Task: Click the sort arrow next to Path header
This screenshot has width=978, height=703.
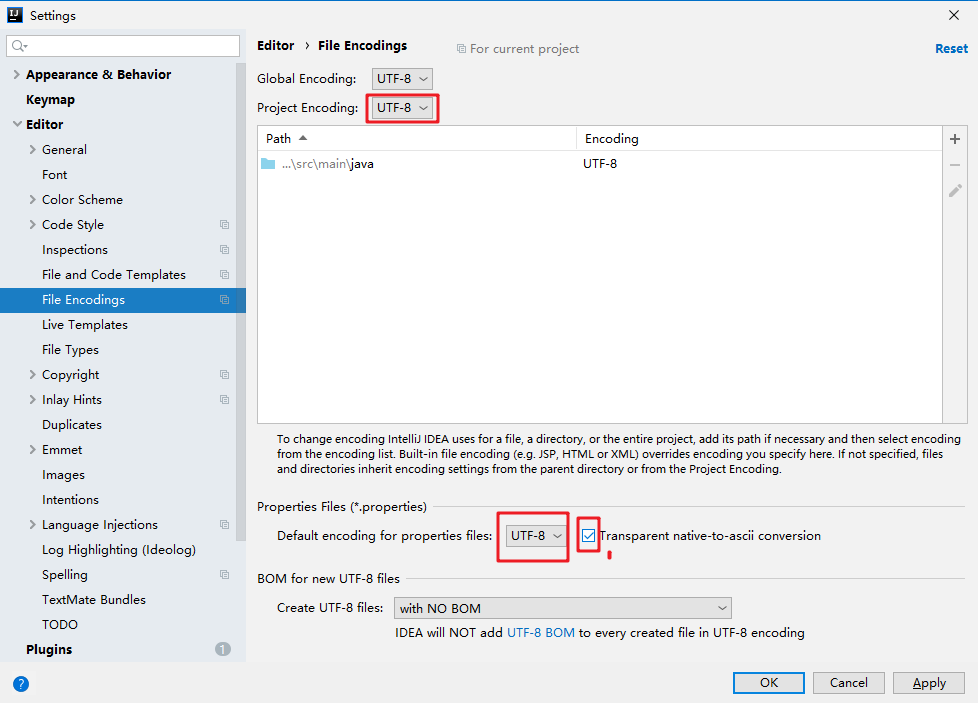Action: pyautogui.click(x=303, y=138)
